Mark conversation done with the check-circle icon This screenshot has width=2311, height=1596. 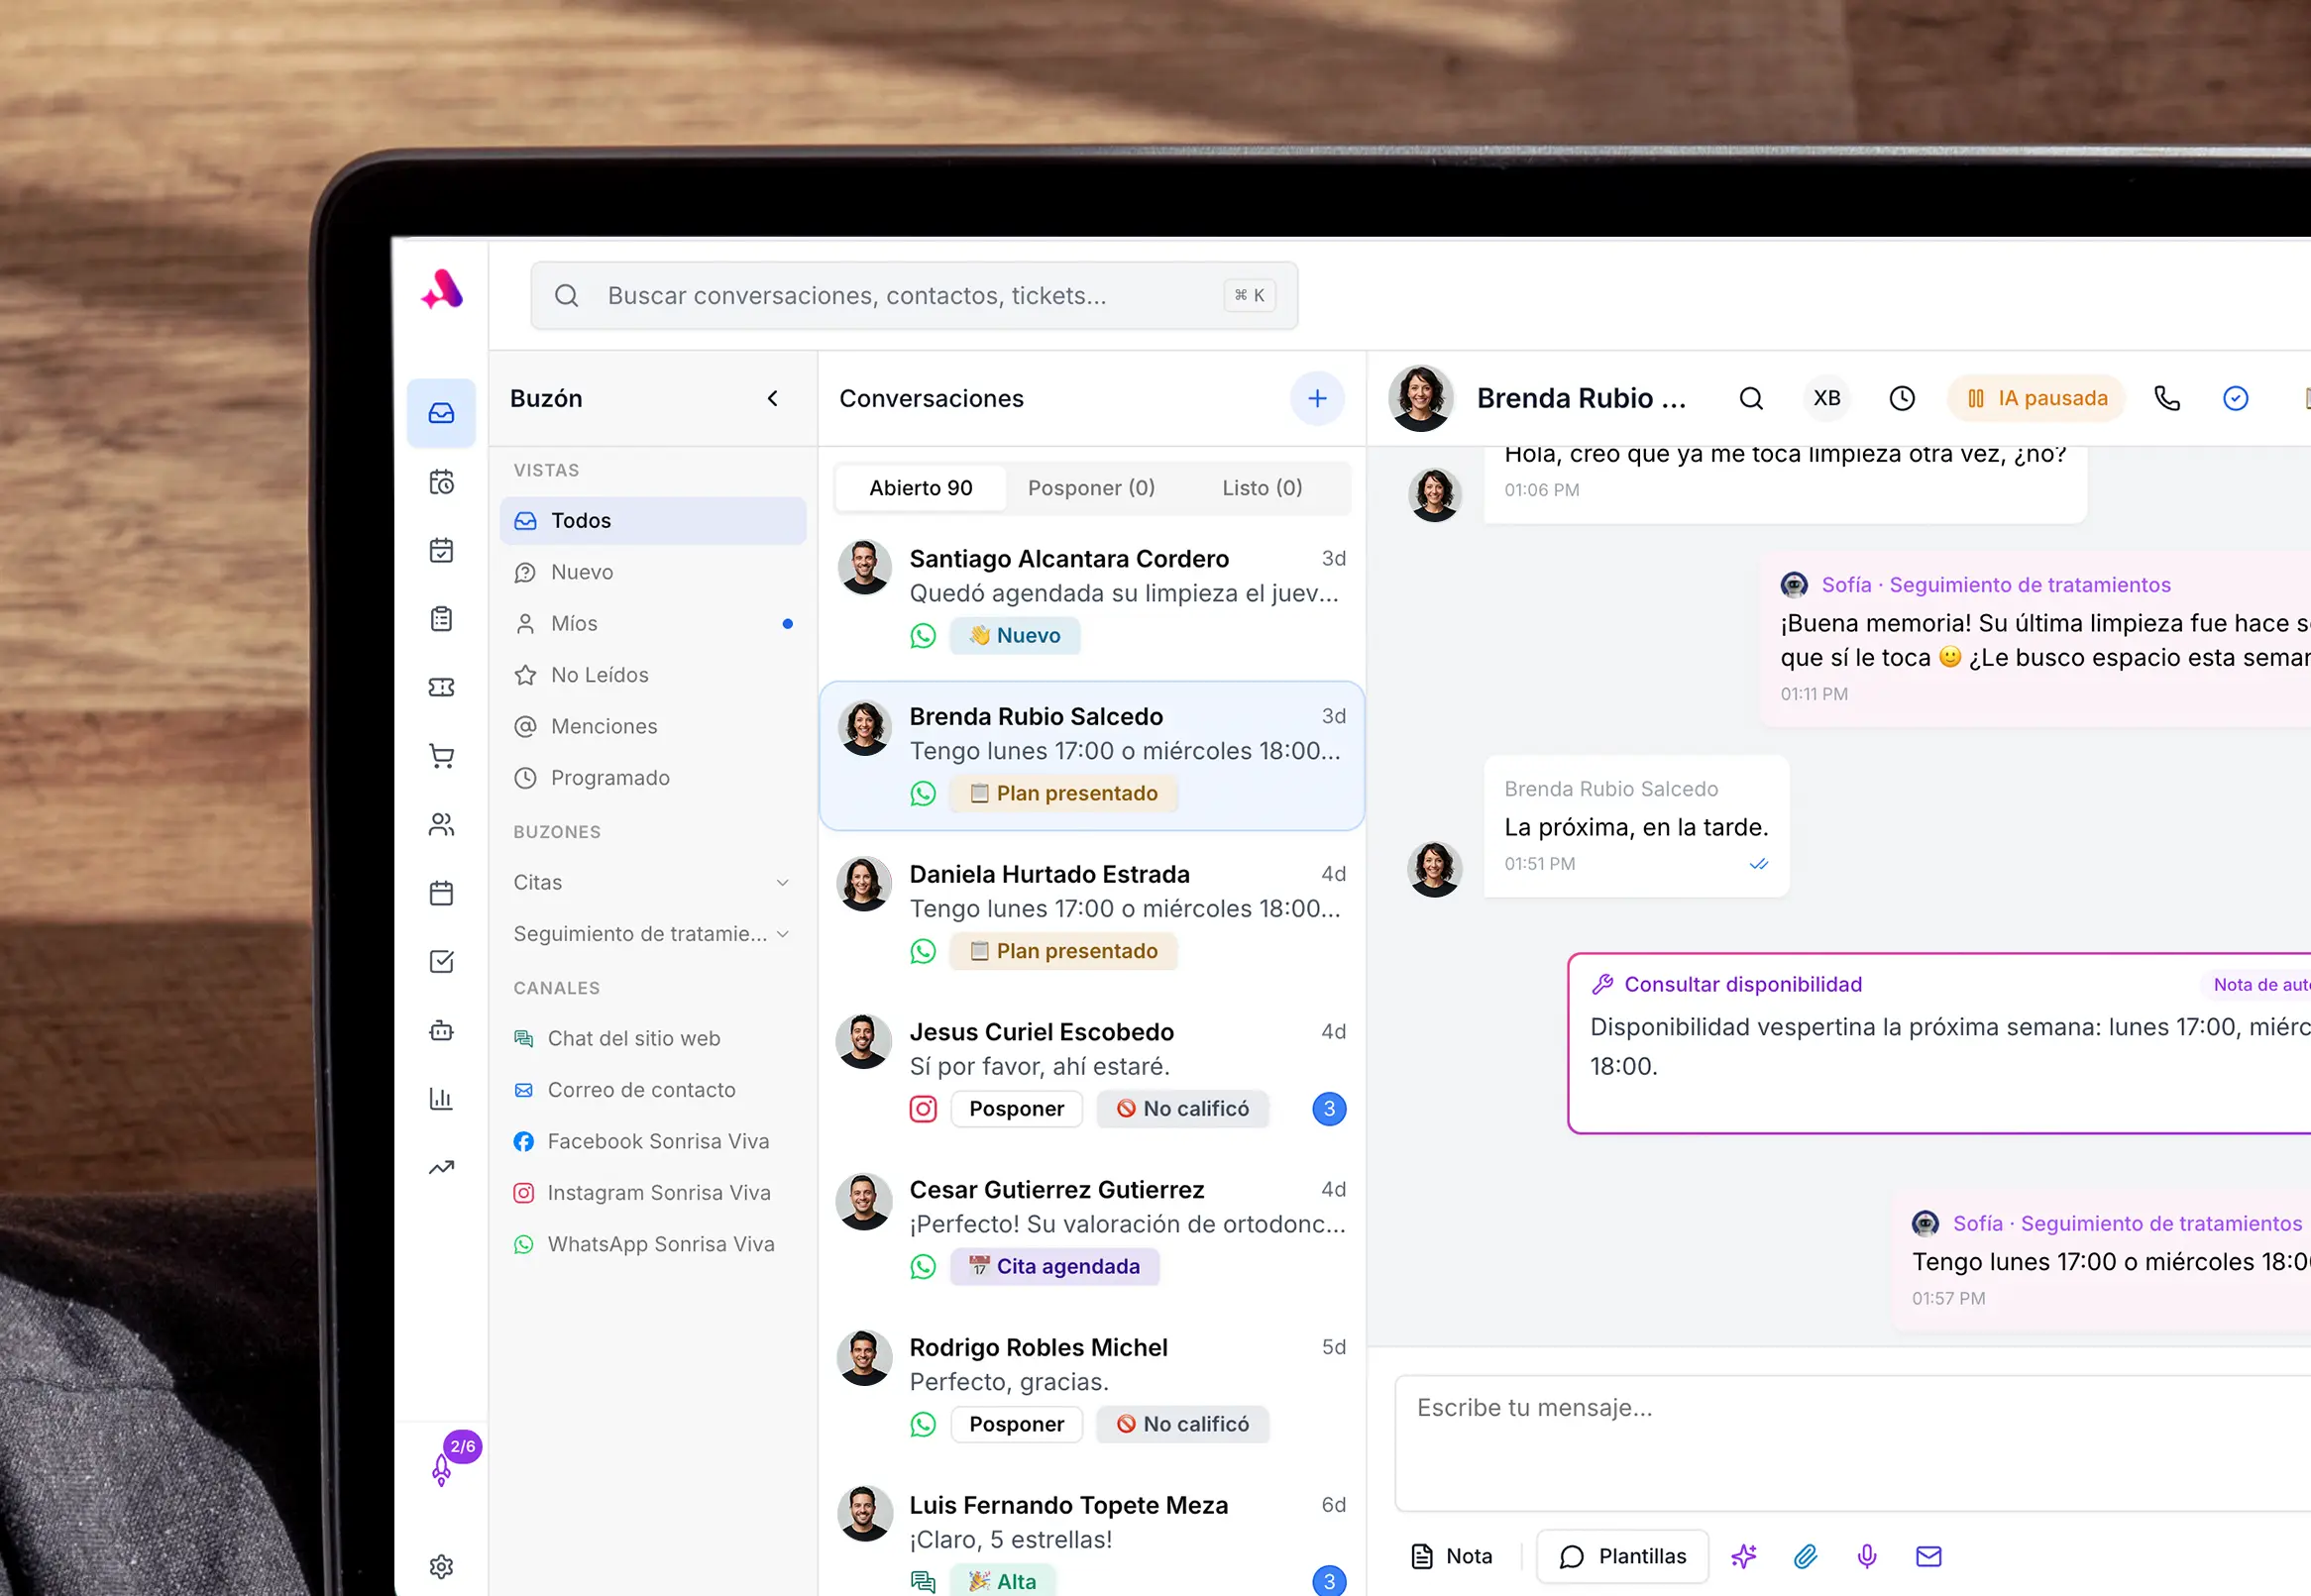tap(2236, 398)
